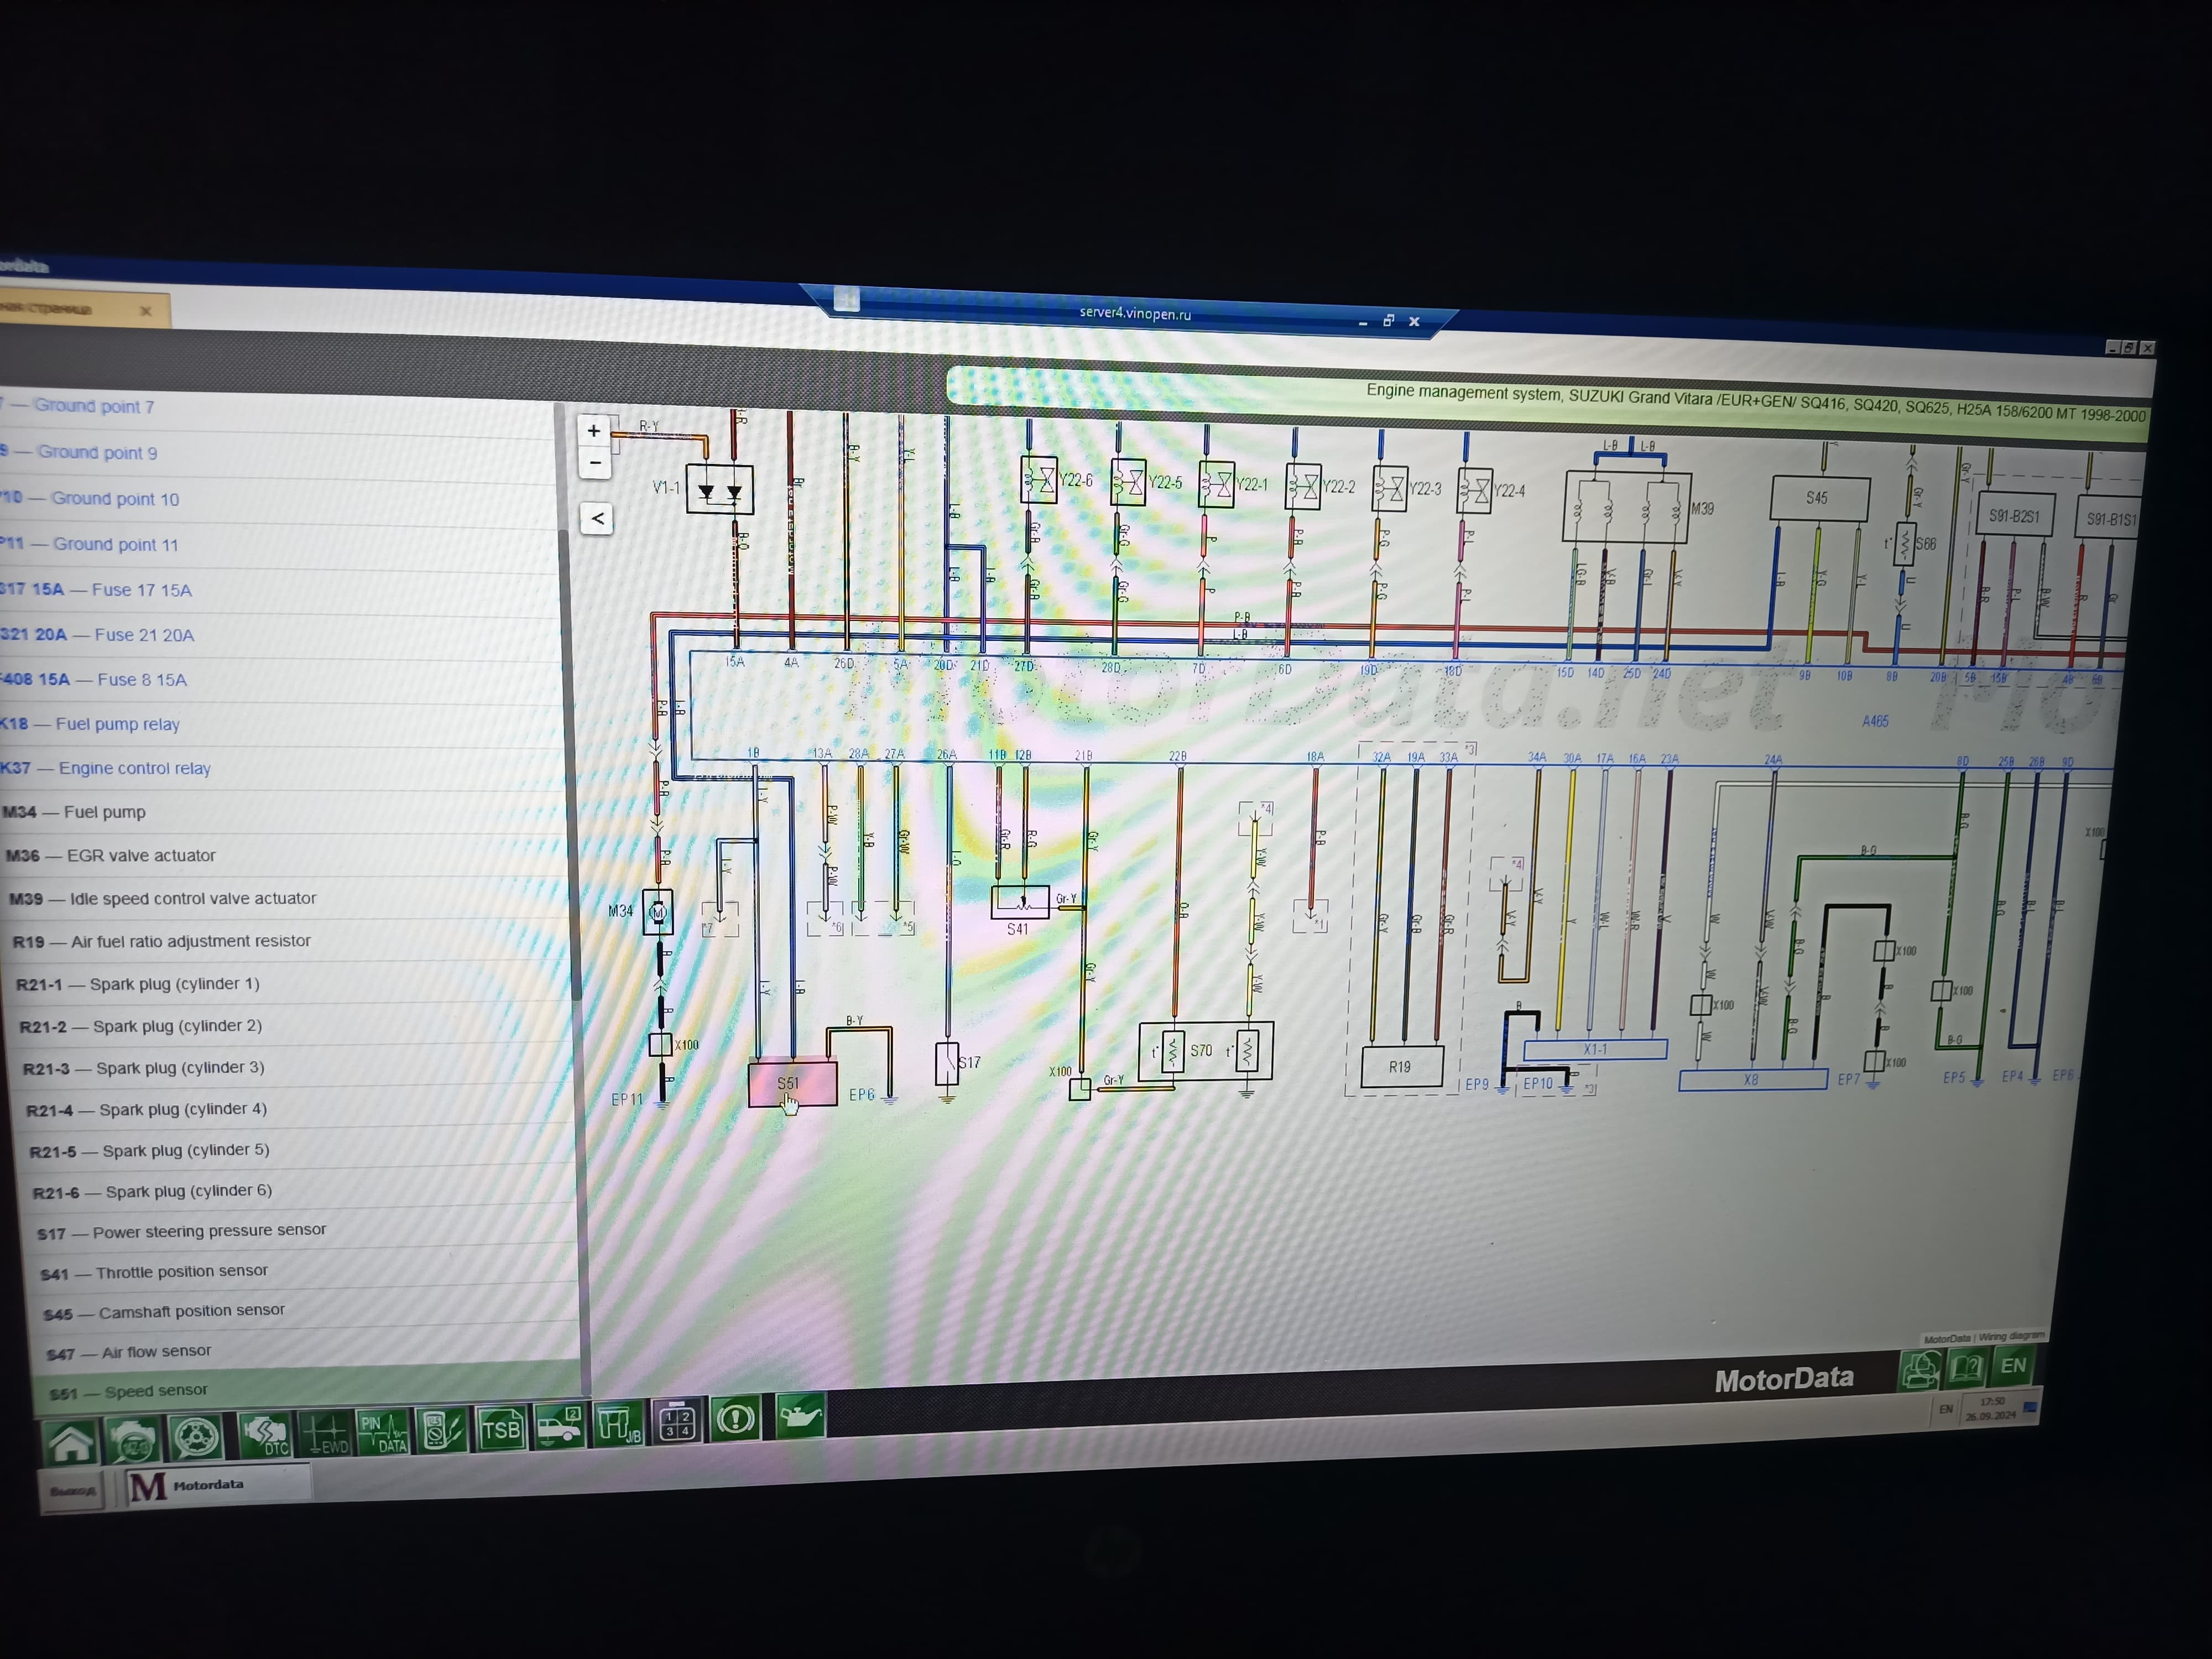Click the S51 component on the diagram
Image resolution: width=2212 pixels, height=1659 pixels.
click(x=791, y=1084)
